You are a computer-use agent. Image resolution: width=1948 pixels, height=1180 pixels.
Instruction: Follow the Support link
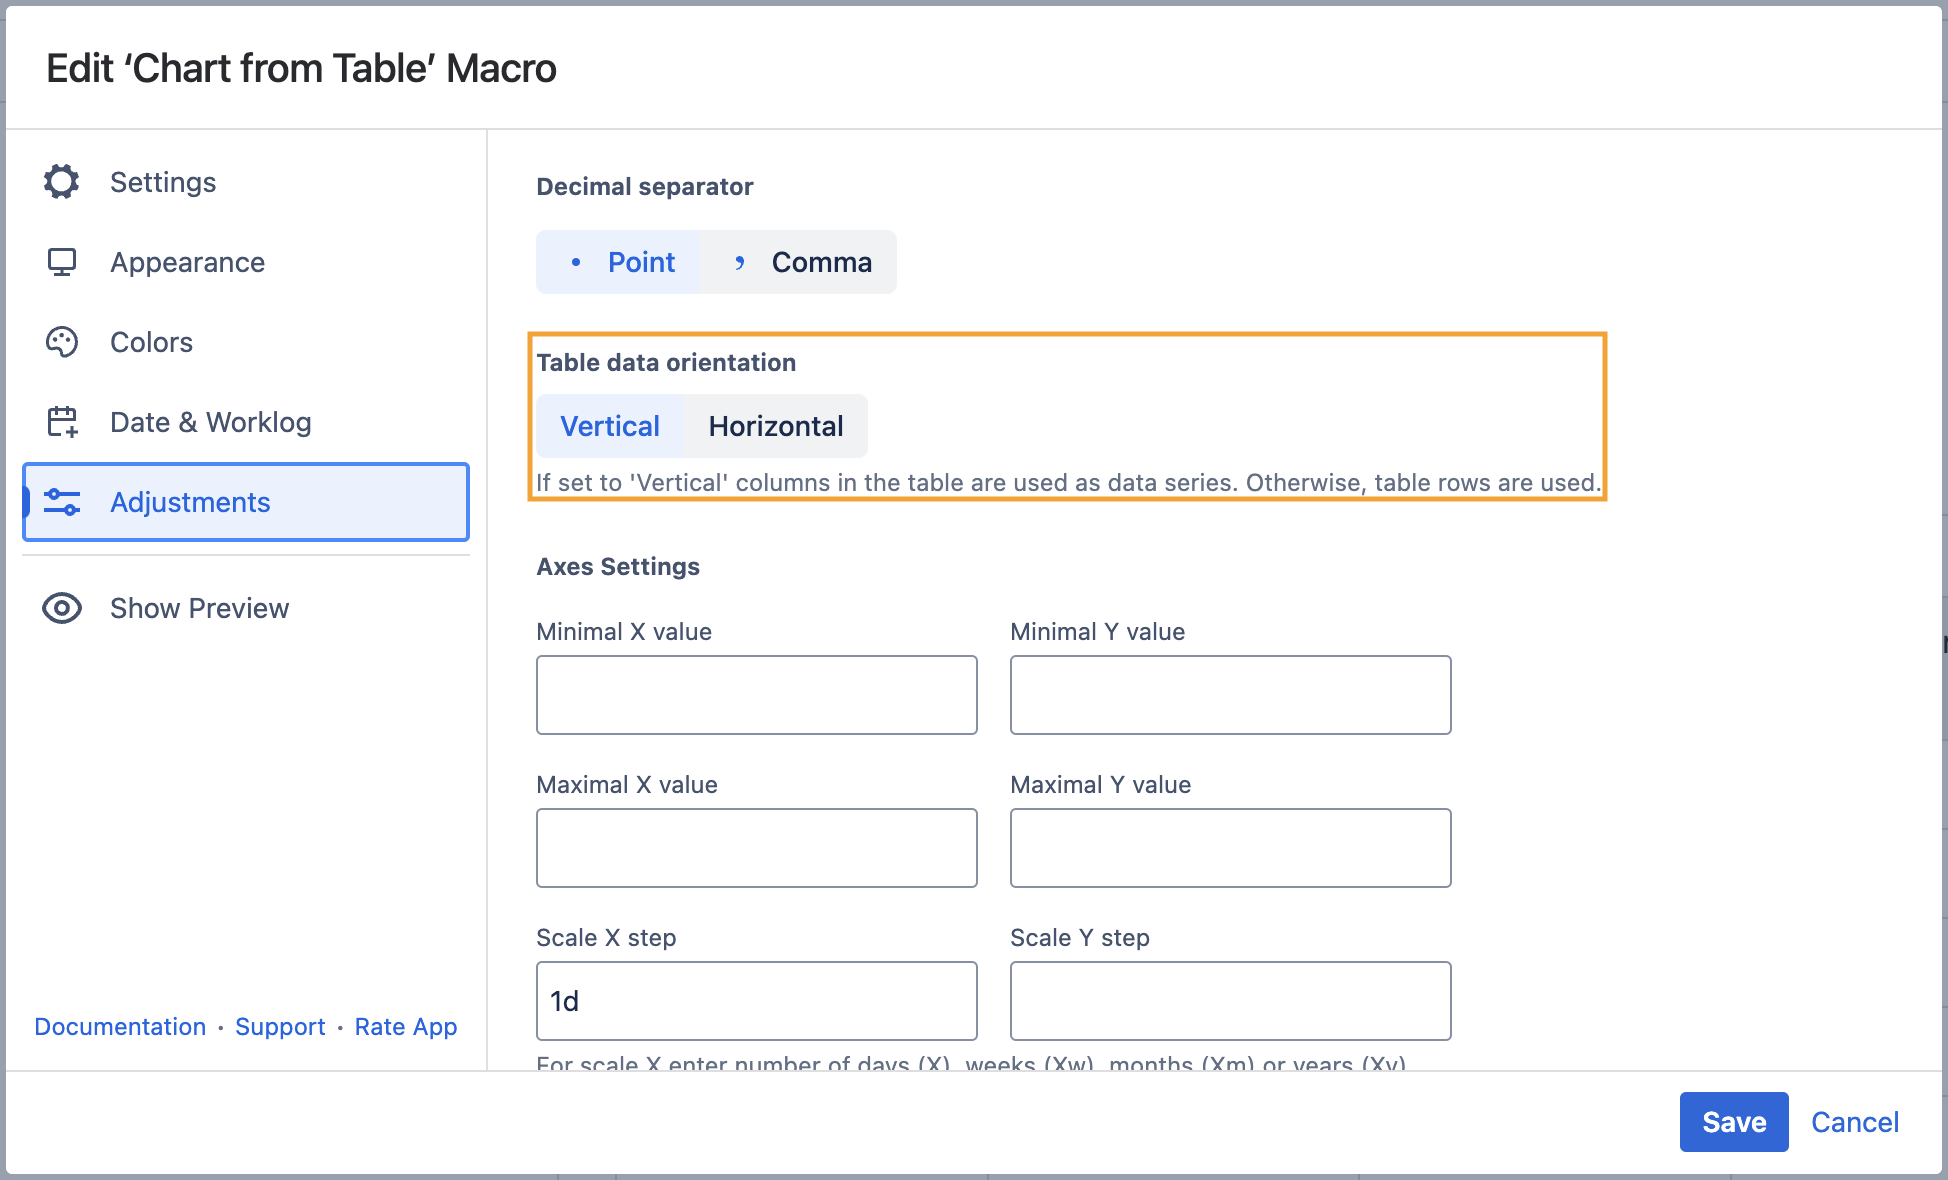[x=280, y=1027]
